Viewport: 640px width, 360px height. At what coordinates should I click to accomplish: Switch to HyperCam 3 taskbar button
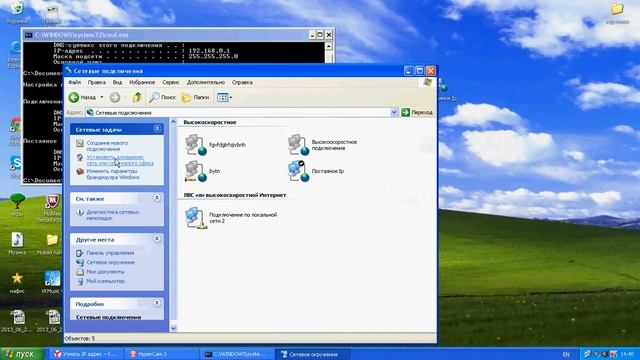[161, 354]
